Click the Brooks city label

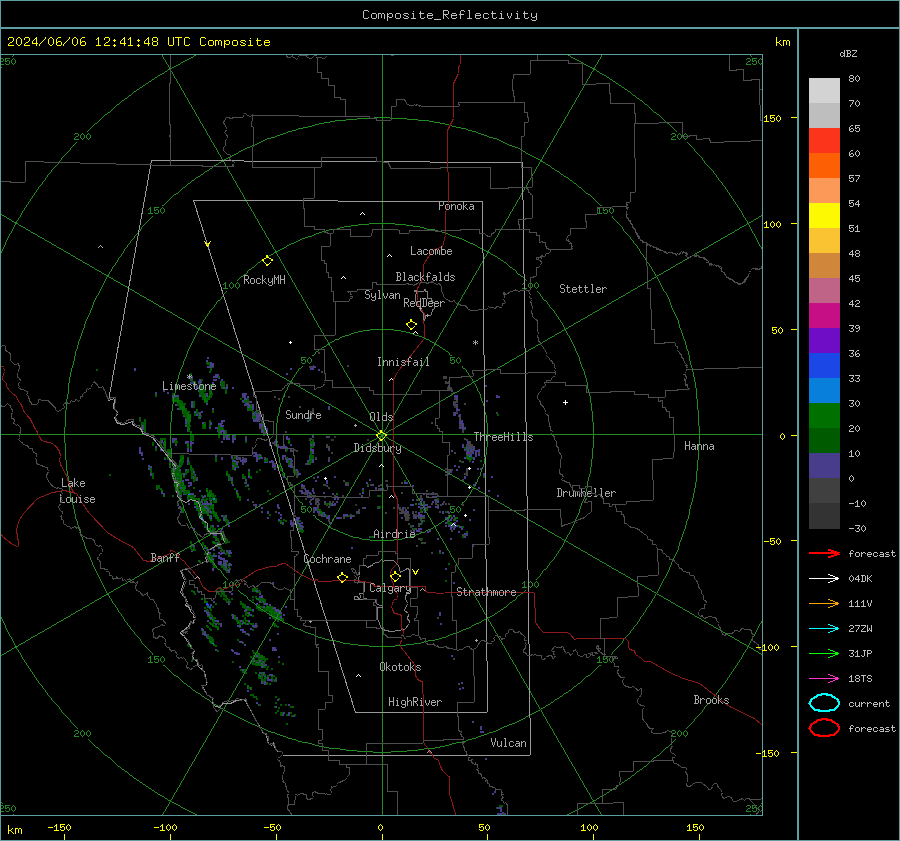tap(711, 700)
